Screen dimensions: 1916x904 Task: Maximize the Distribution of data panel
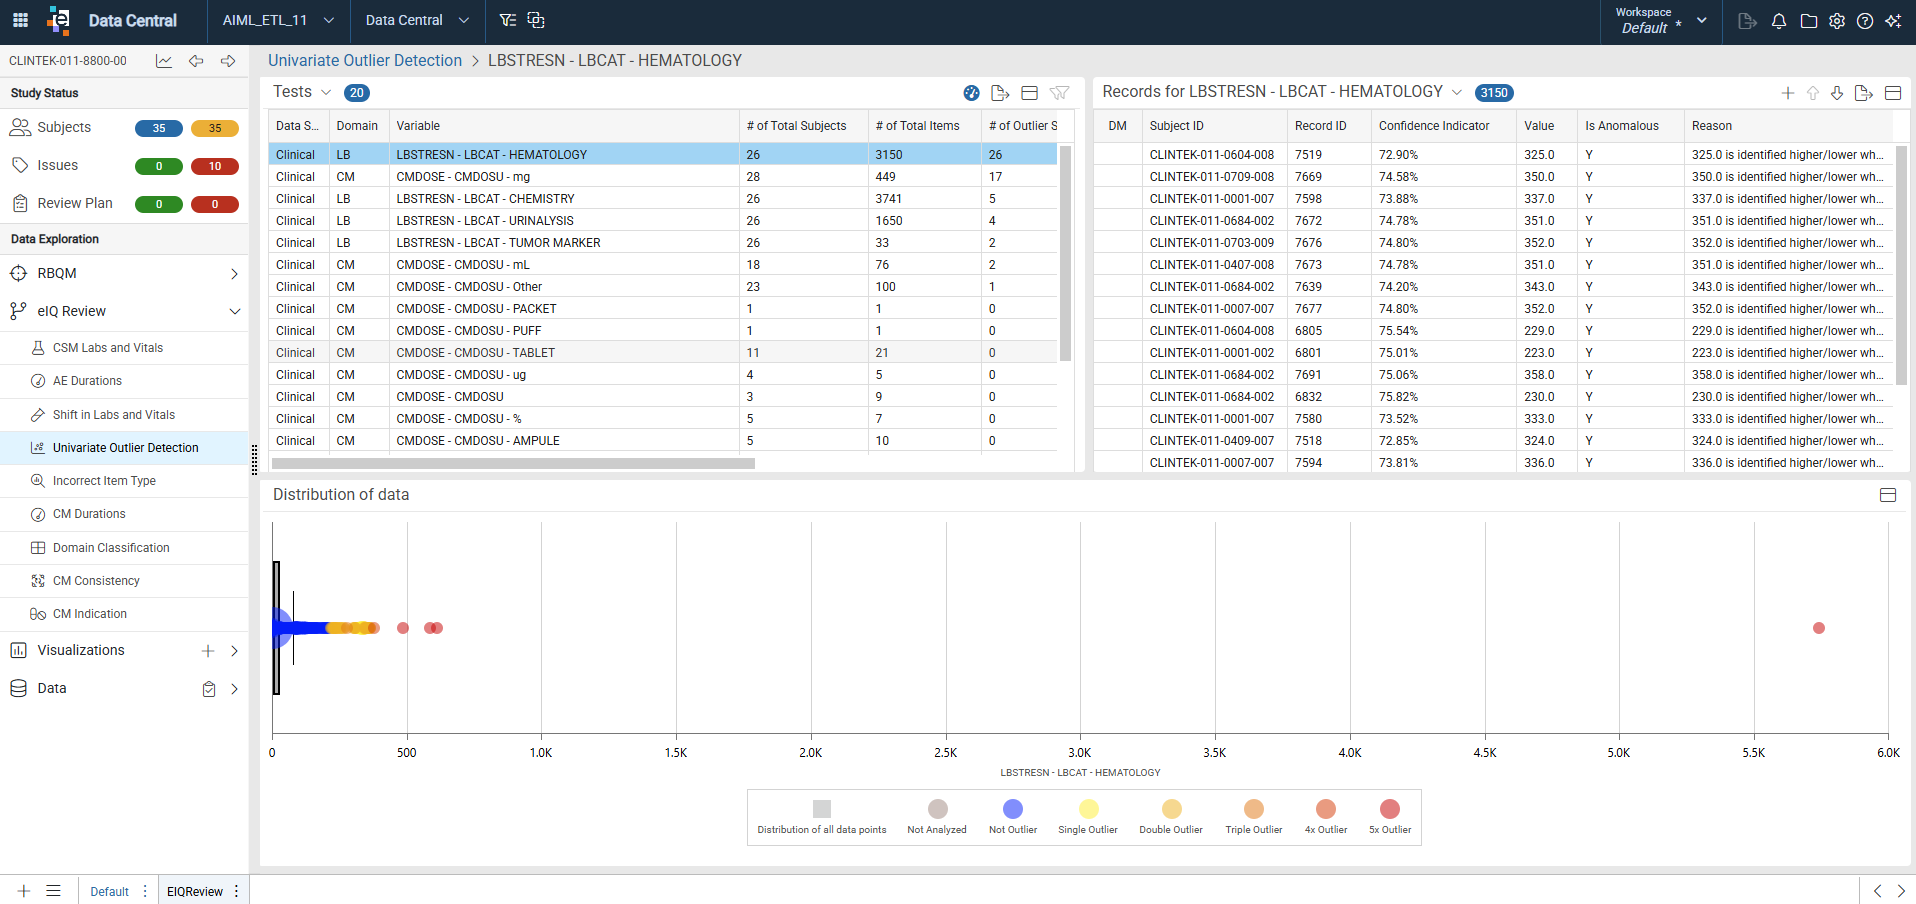[x=1888, y=495]
